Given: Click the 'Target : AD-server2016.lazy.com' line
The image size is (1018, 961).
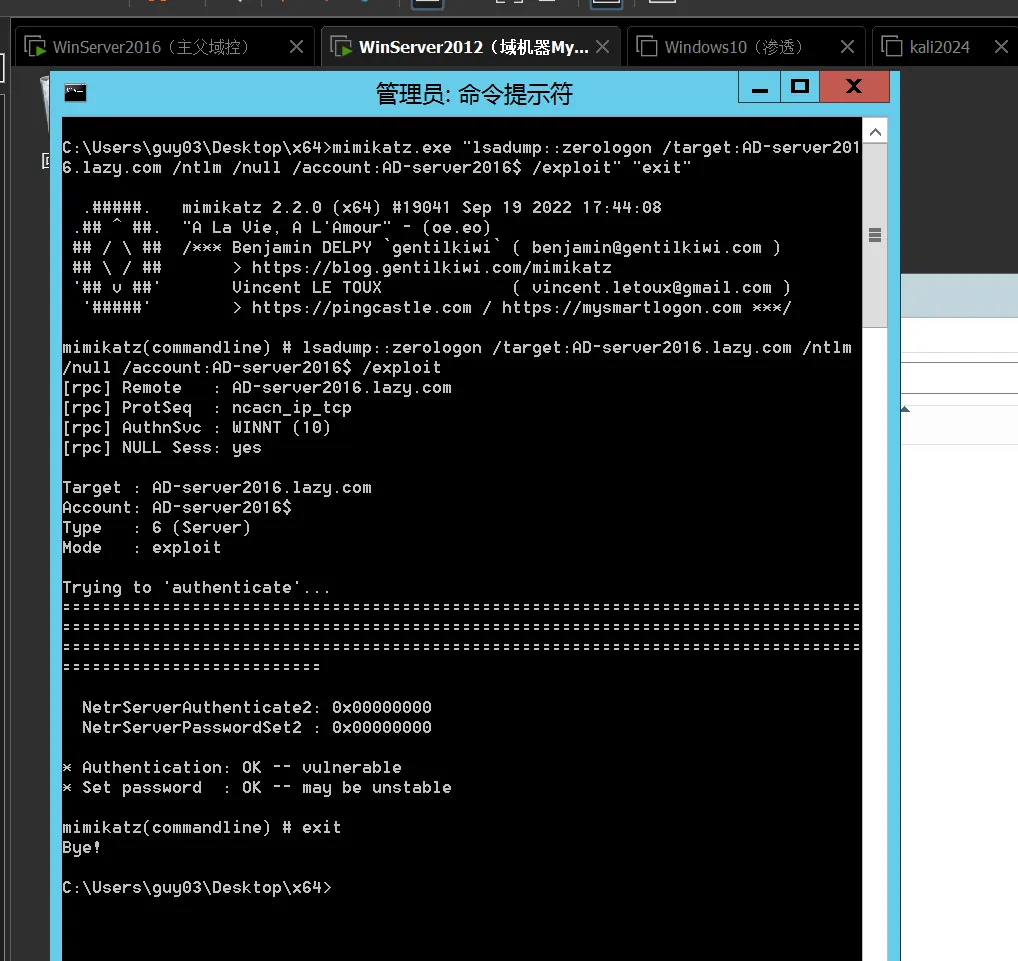Looking at the screenshot, I should coord(217,488).
